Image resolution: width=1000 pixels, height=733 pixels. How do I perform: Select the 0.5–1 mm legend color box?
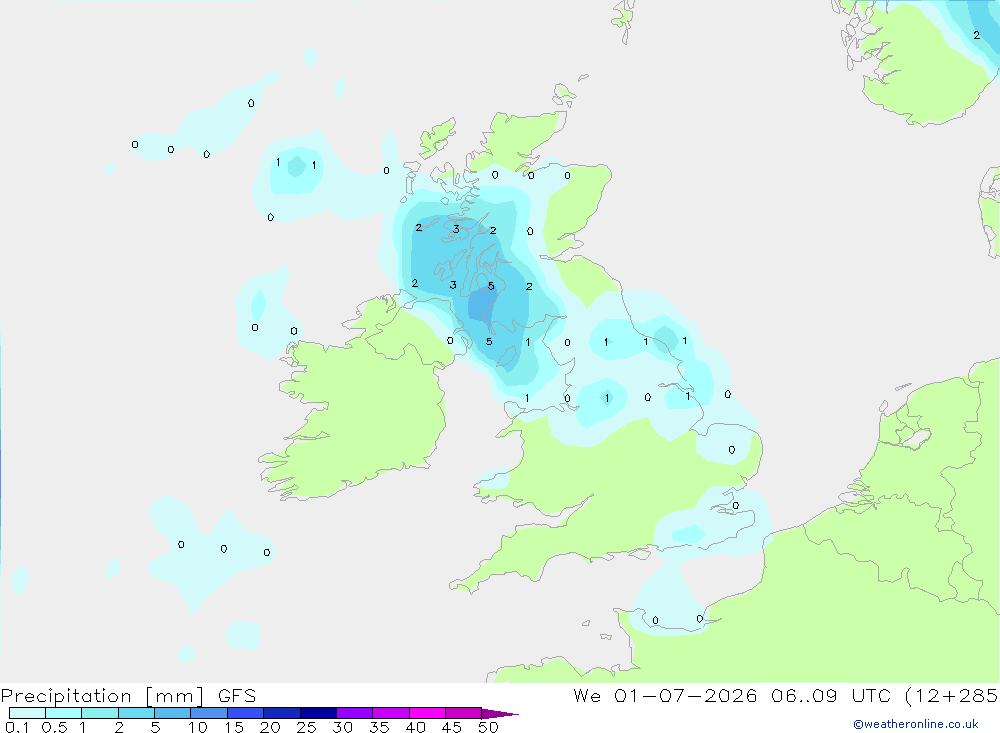coord(64,713)
